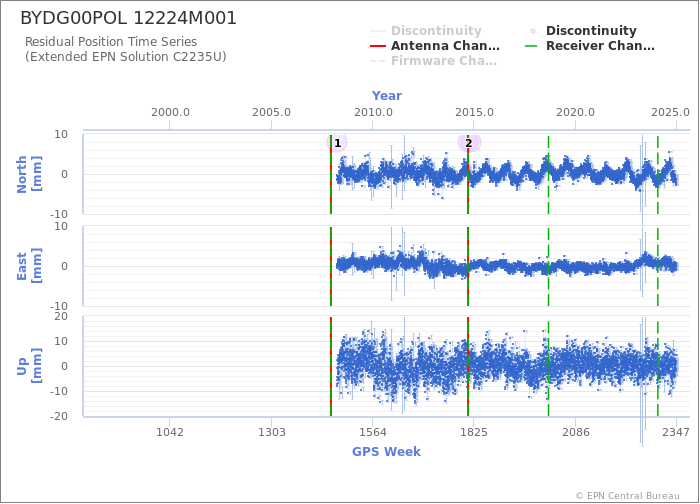Click the East [mm] axis label
The width and height of the screenshot is (700, 504).
point(29,266)
